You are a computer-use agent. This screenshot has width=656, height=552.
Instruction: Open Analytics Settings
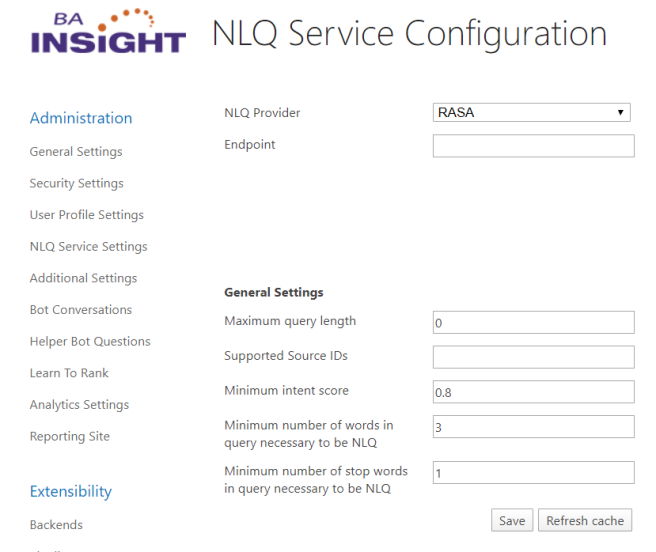79,405
